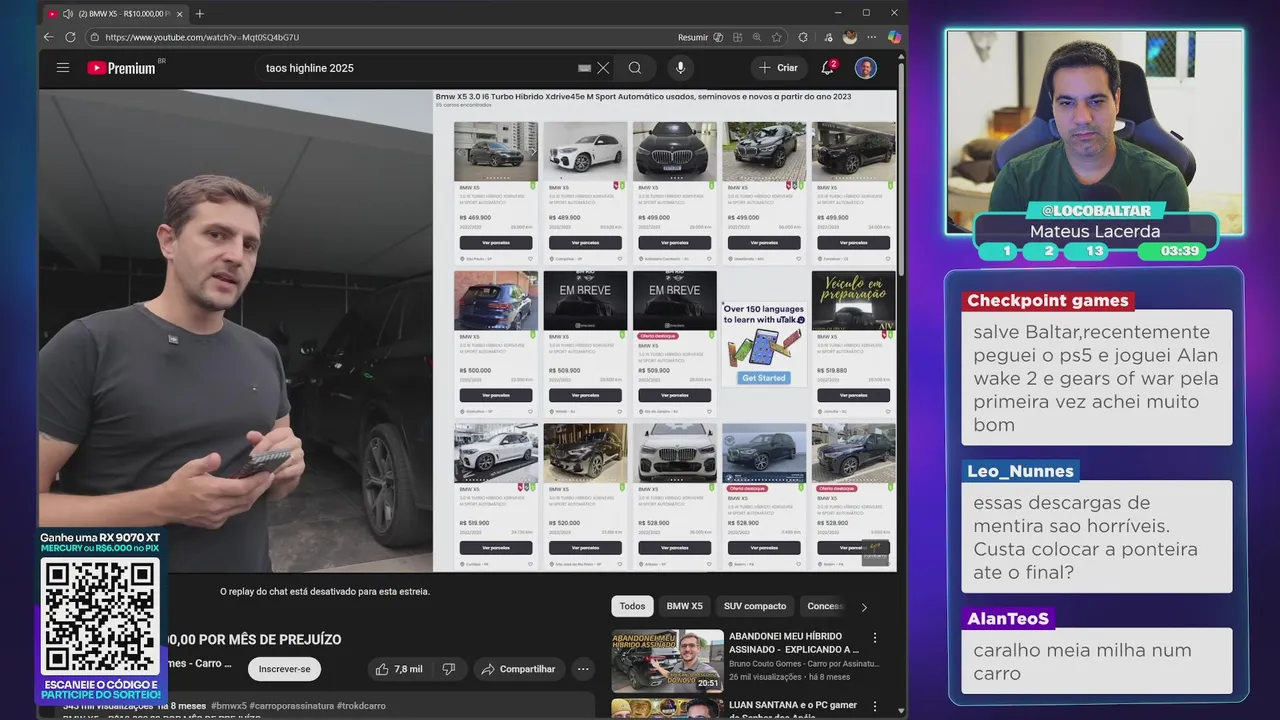Open the YouTube hamburger guide menu

coord(63,68)
